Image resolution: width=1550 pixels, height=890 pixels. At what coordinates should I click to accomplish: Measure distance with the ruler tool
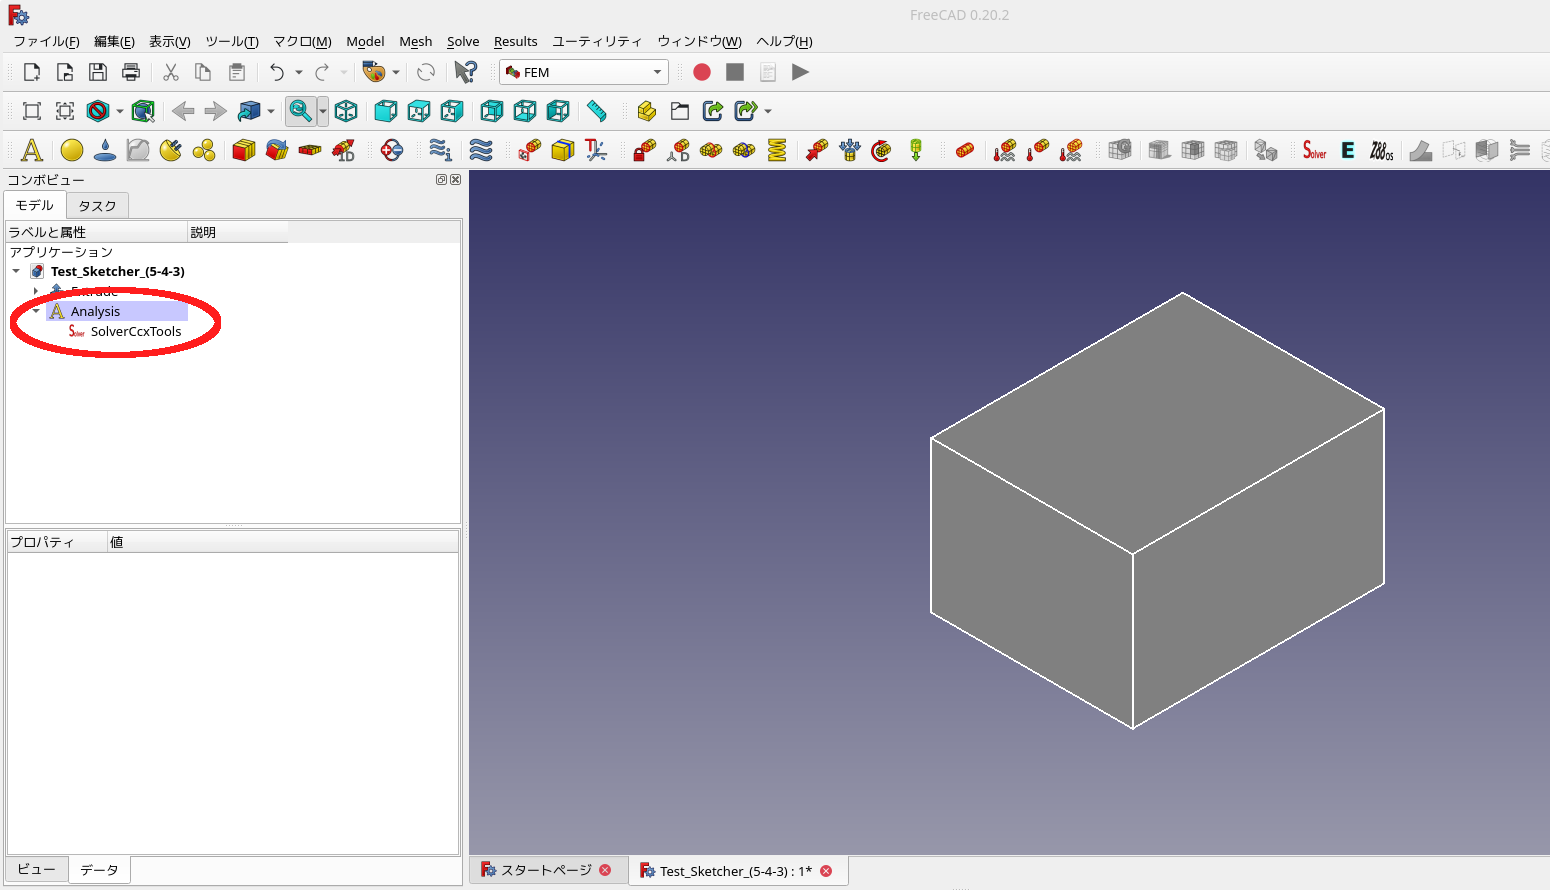[597, 111]
